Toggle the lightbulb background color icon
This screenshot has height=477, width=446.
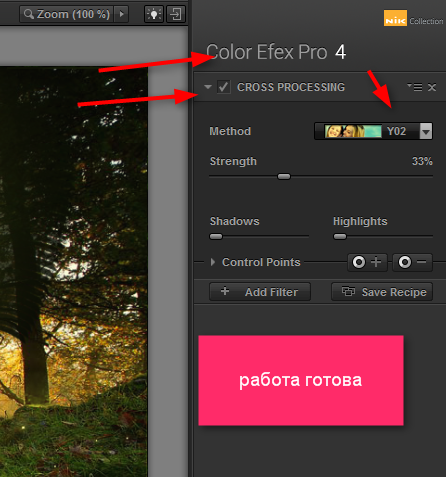pyautogui.click(x=154, y=14)
